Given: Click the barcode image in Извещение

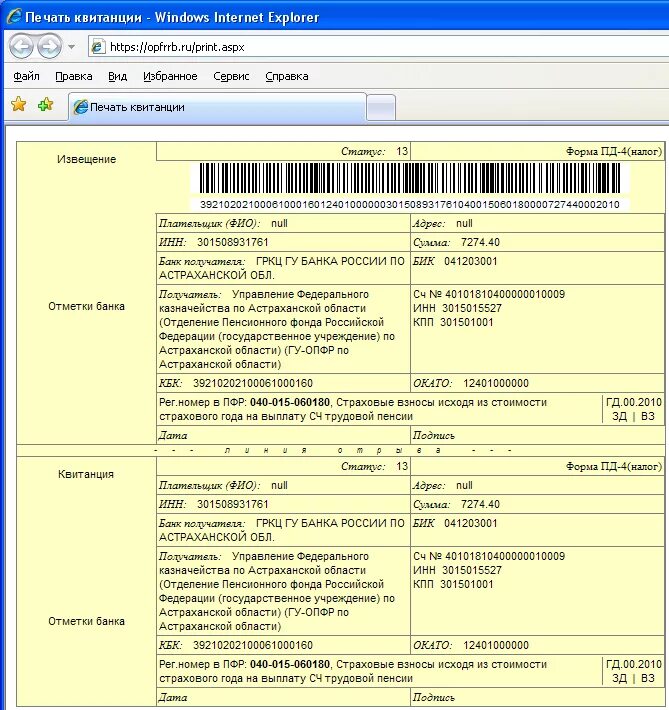Looking at the screenshot, I should click(x=410, y=178).
